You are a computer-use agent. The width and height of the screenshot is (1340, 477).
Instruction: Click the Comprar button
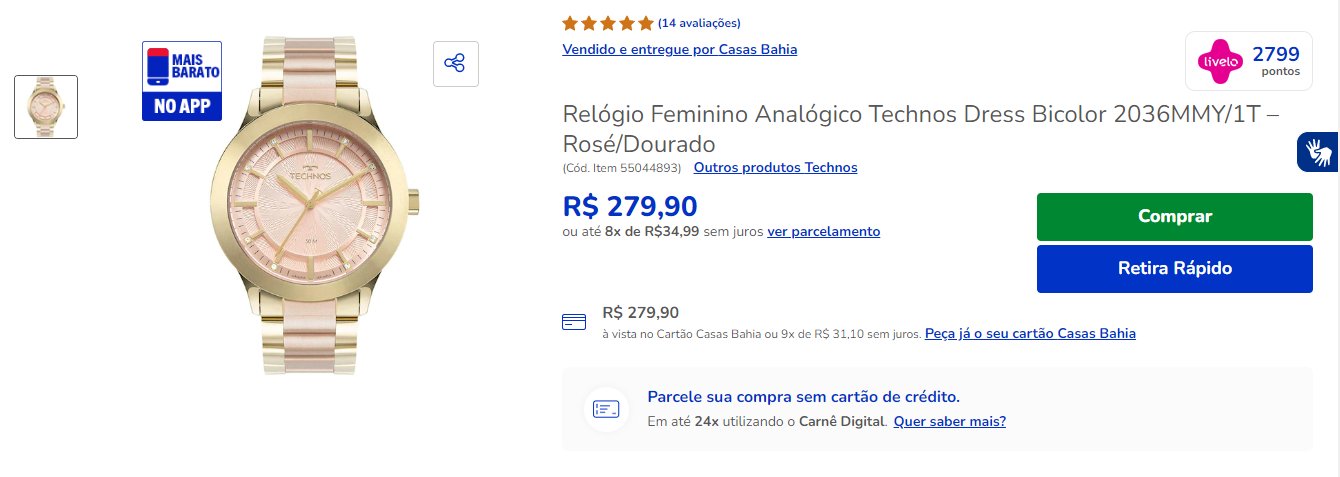click(x=1174, y=216)
